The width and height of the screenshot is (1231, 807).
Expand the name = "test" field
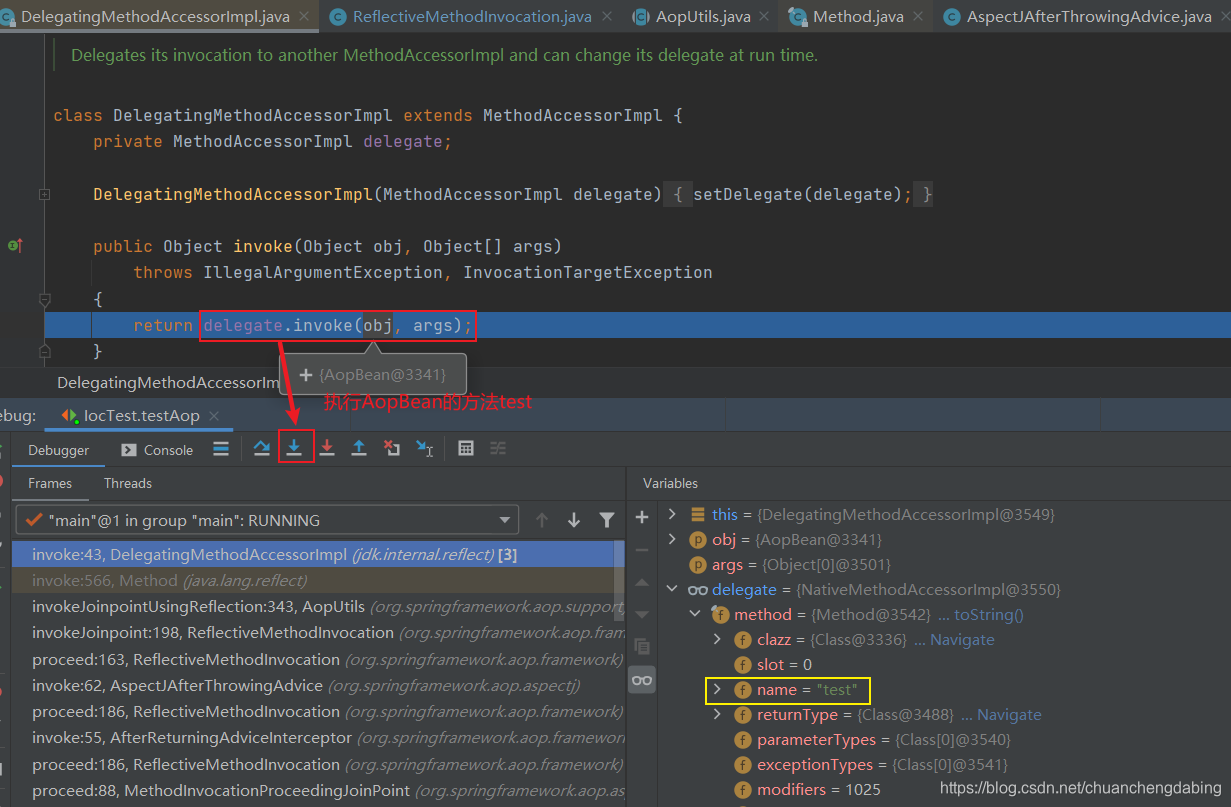pos(717,689)
